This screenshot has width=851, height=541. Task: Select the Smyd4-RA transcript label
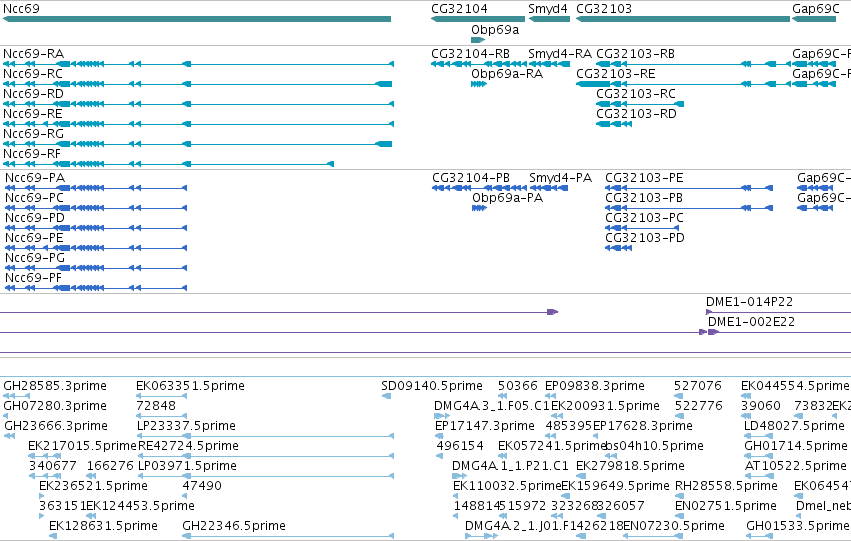coord(560,54)
